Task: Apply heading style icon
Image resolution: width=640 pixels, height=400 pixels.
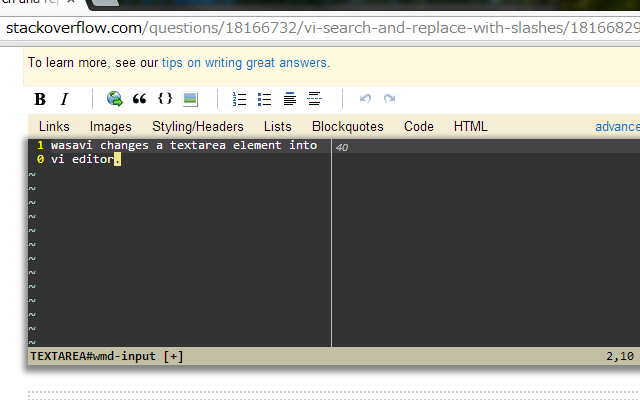Action: 290,99
